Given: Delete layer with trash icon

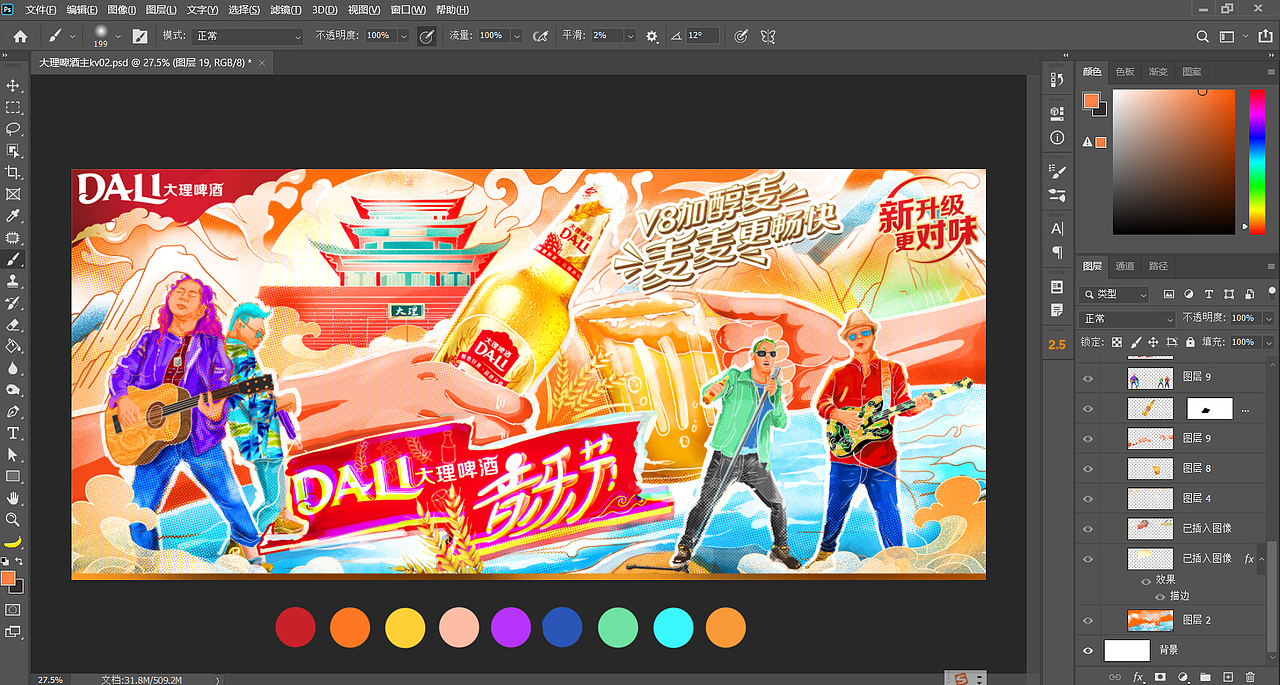Looking at the screenshot, I should (x=1251, y=677).
